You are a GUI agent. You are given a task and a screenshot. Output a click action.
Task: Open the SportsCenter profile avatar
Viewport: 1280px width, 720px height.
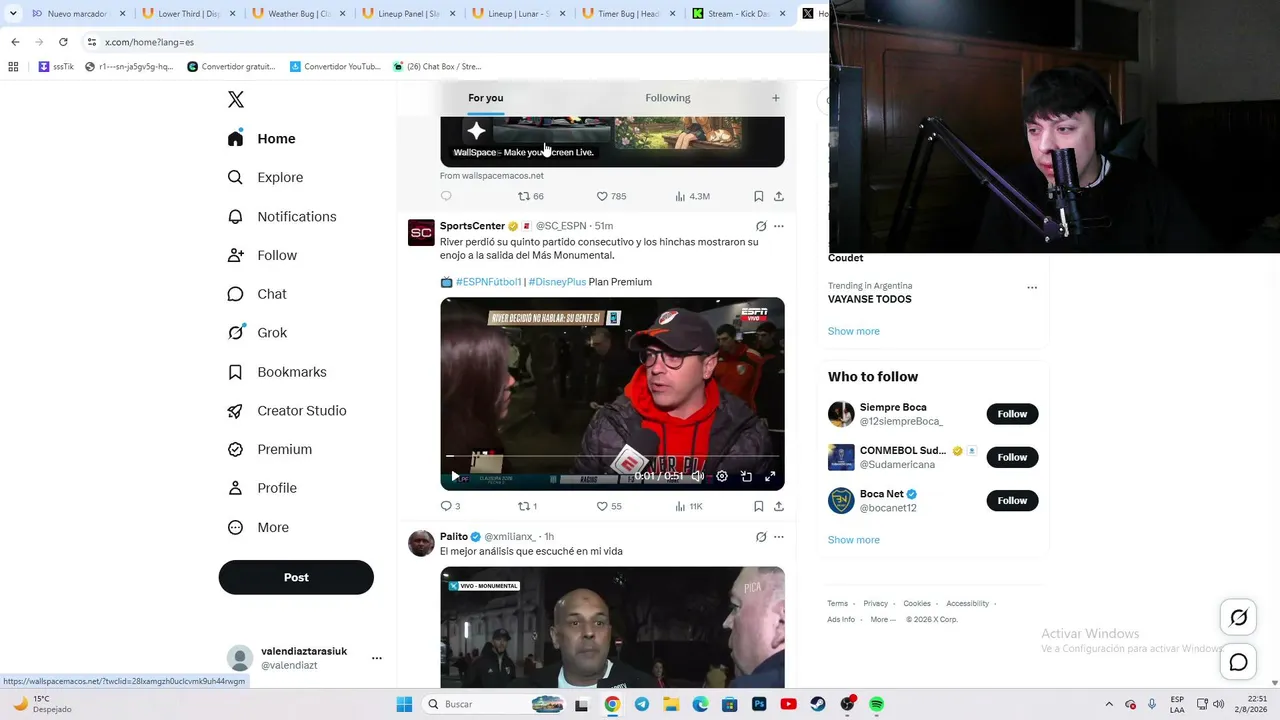[421, 233]
